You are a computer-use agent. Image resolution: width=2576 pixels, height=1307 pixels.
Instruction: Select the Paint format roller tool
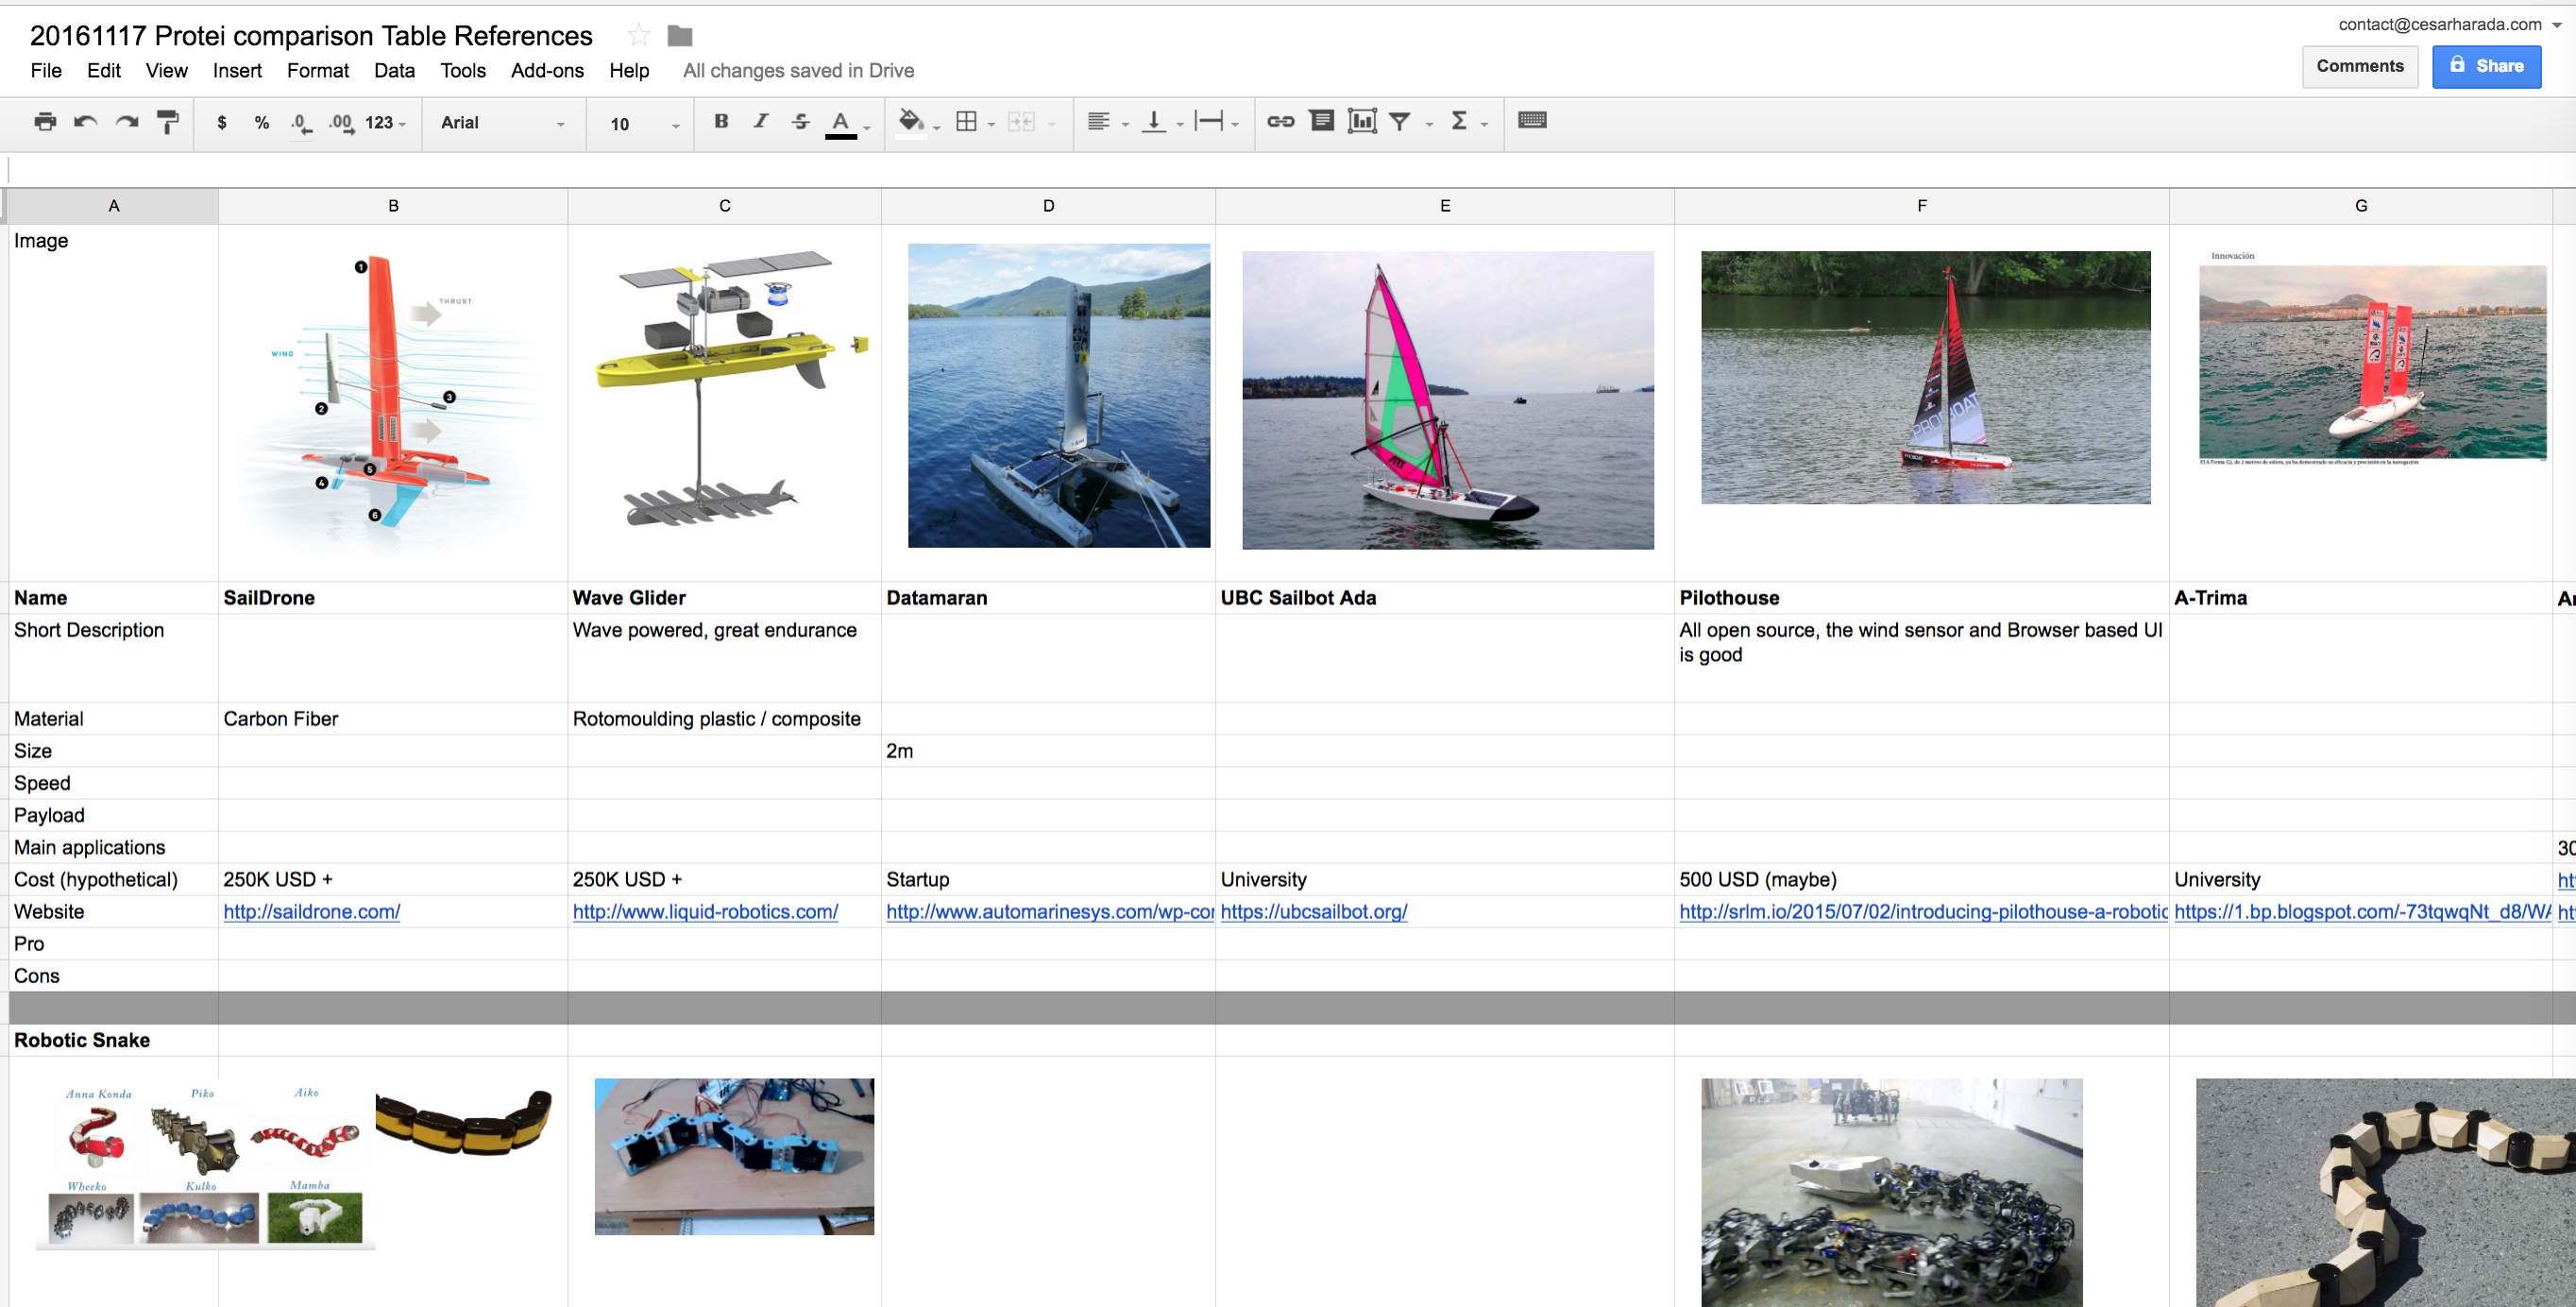(168, 122)
